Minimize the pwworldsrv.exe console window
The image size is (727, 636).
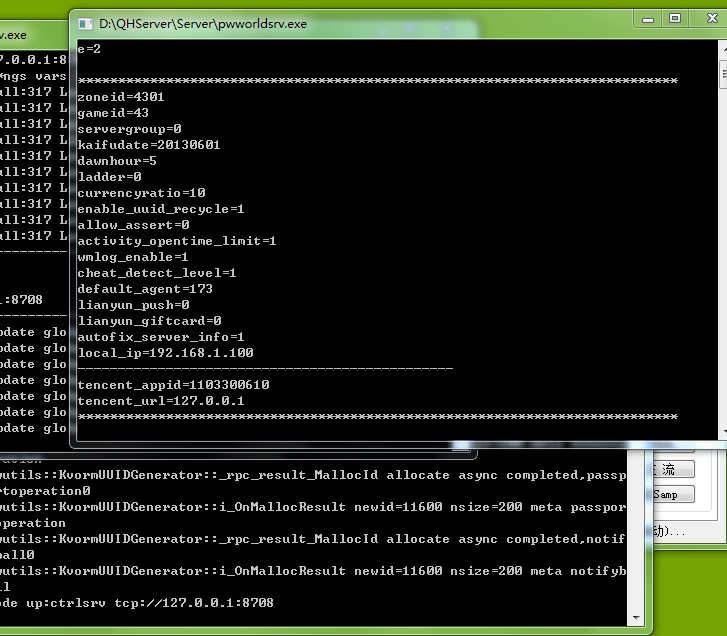(647, 19)
